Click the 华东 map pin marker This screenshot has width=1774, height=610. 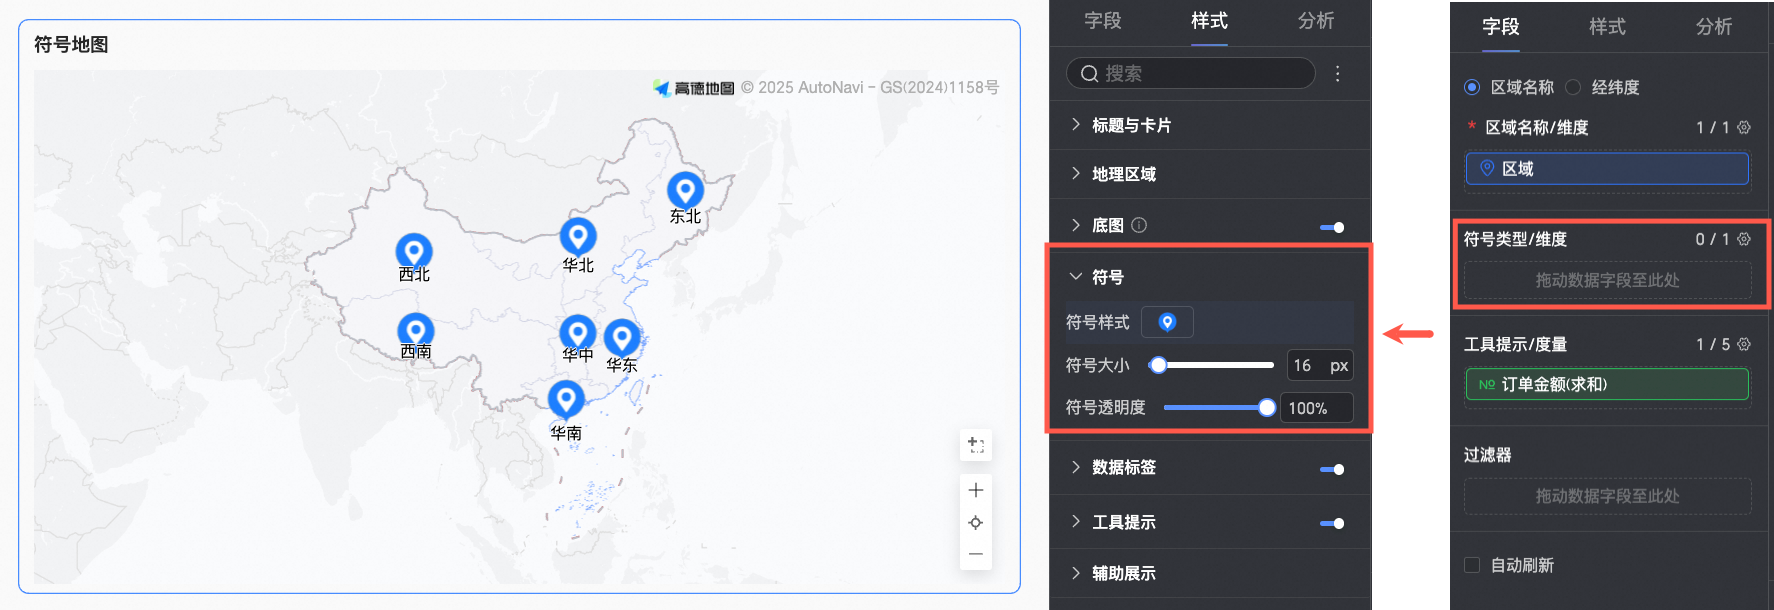tap(622, 338)
